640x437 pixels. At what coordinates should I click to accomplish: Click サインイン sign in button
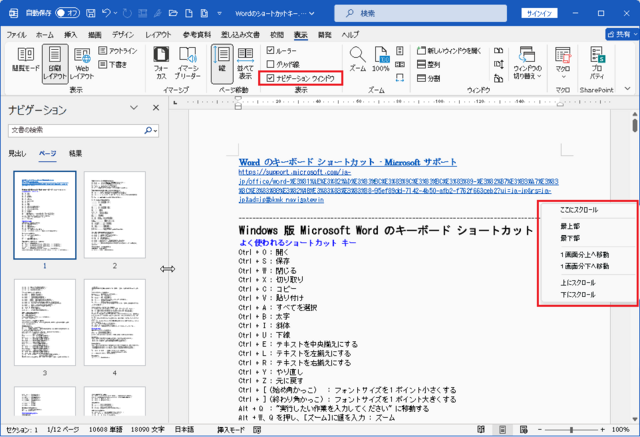click(539, 13)
